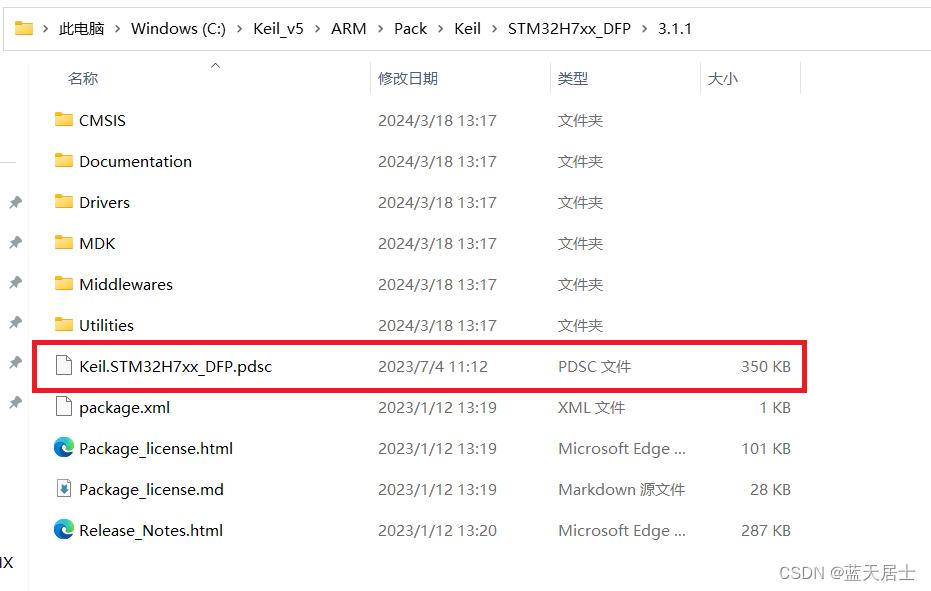Select the MDK folder icon
Screen dimensions: 931x591
pos(64,242)
